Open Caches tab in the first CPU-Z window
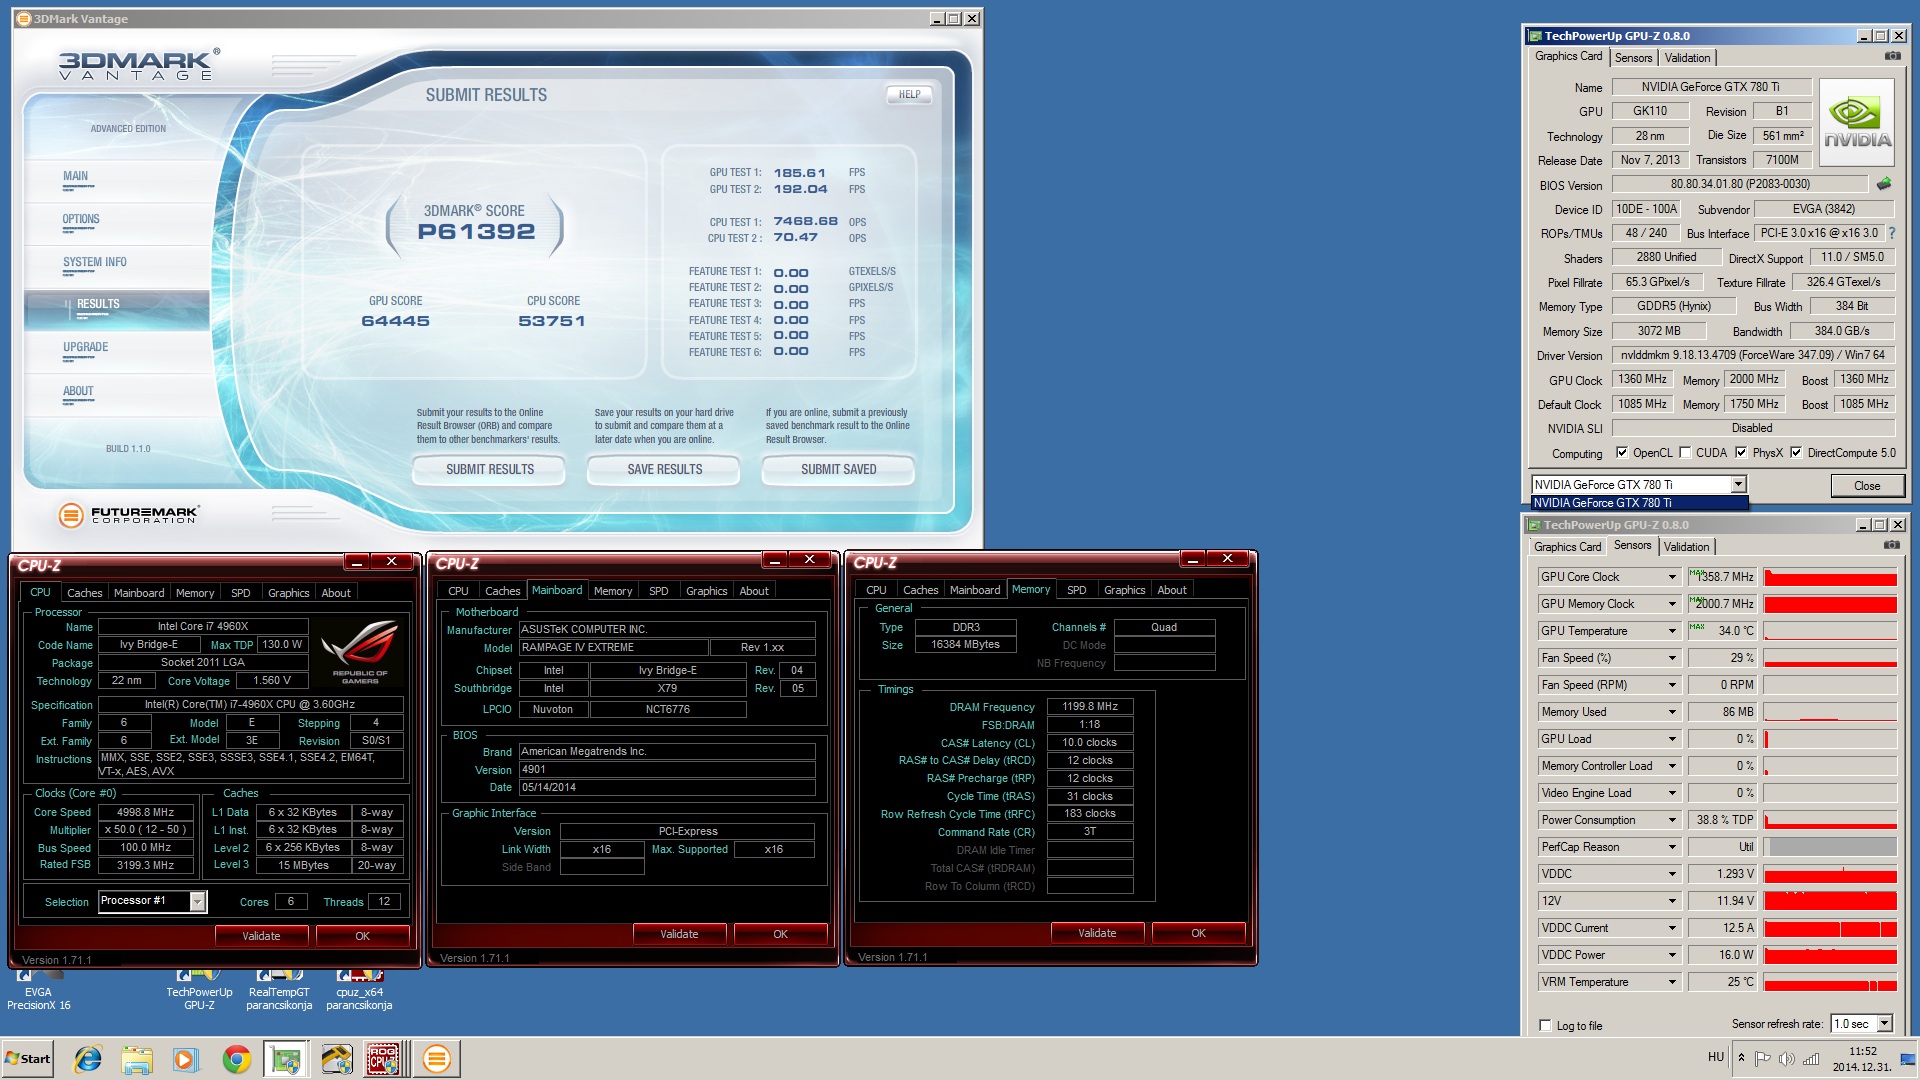The image size is (1920, 1080). click(x=84, y=593)
